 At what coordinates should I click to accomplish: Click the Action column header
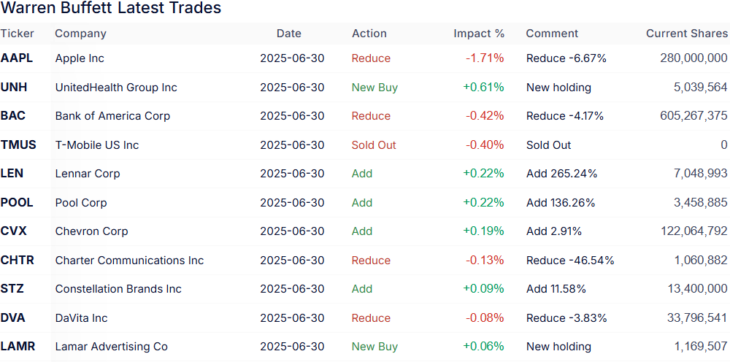pyautogui.click(x=369, y=34)
